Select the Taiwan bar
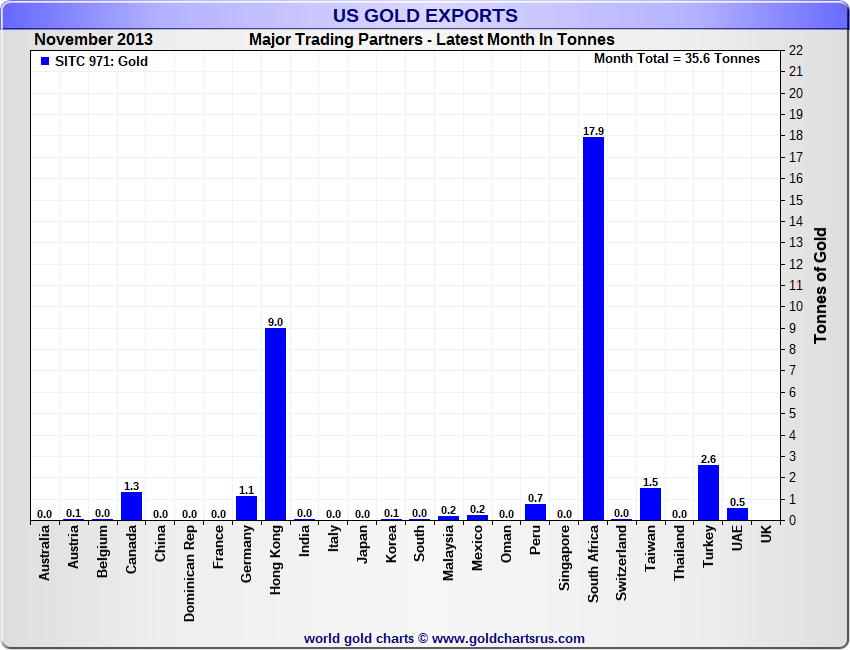 point(651,505)
